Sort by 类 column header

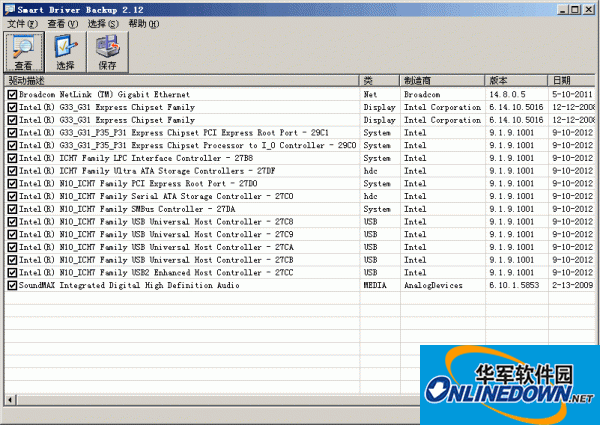point(379,80)
